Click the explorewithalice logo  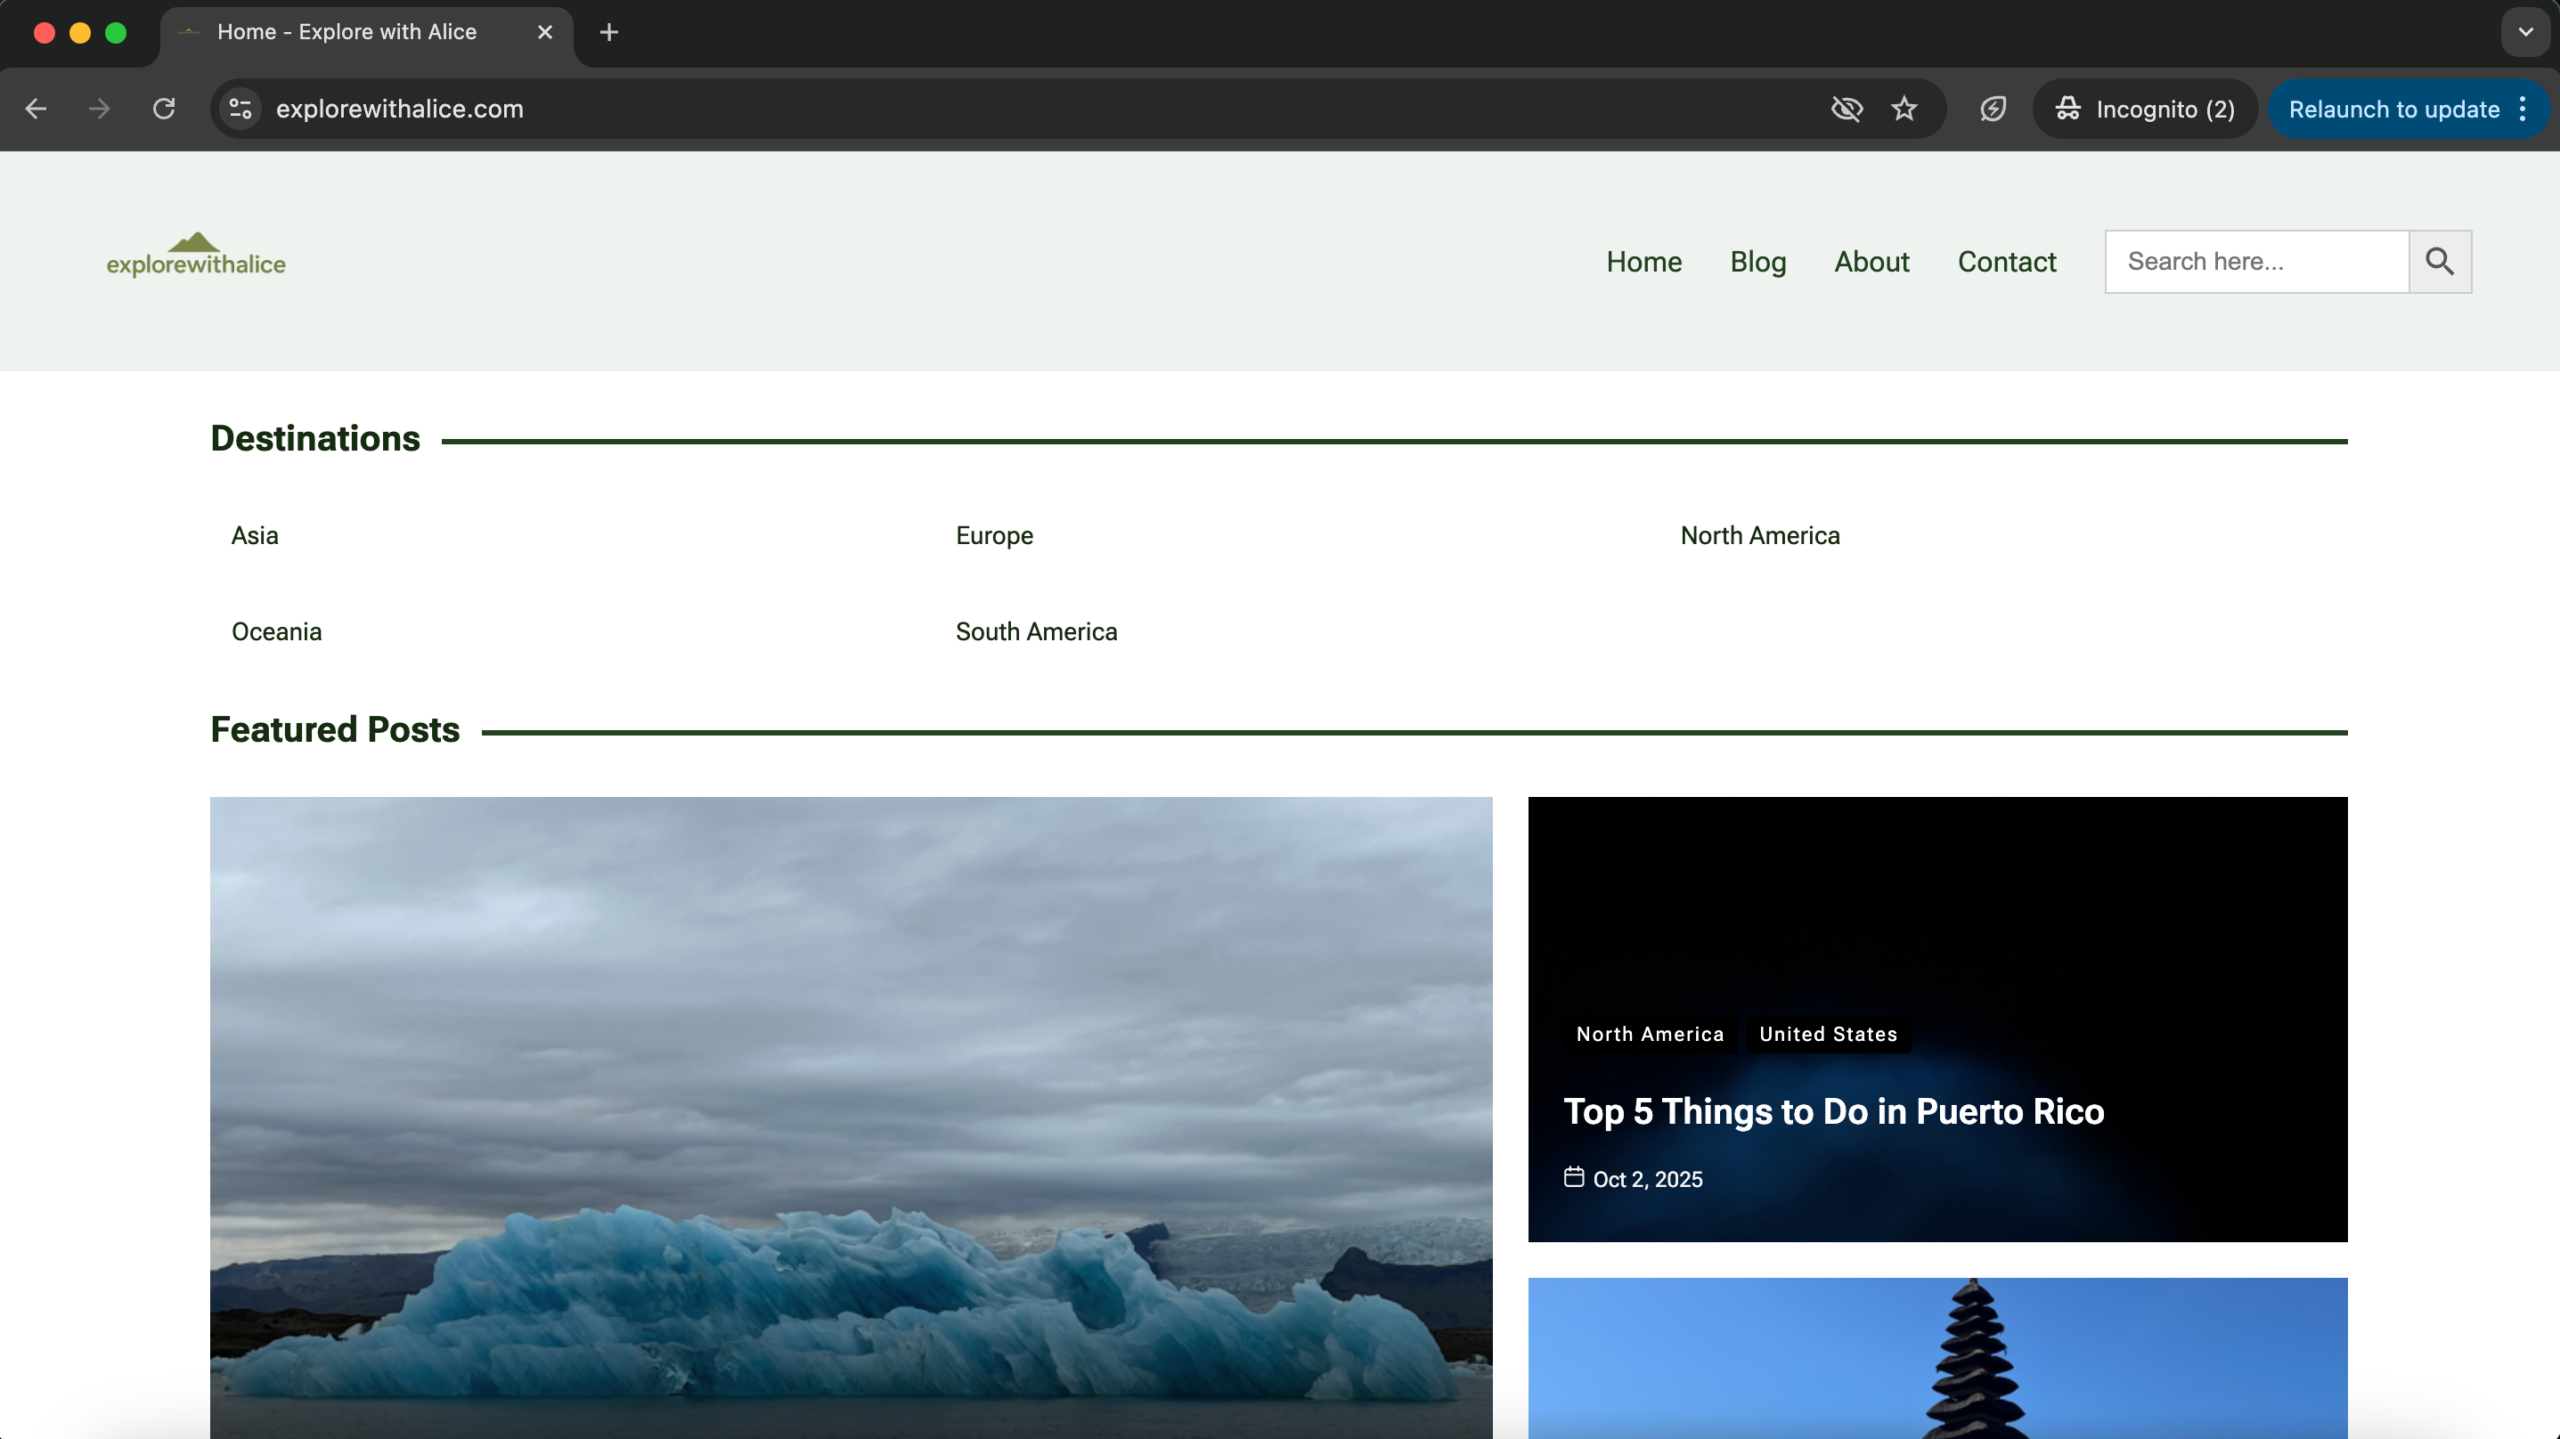[196, 256]
